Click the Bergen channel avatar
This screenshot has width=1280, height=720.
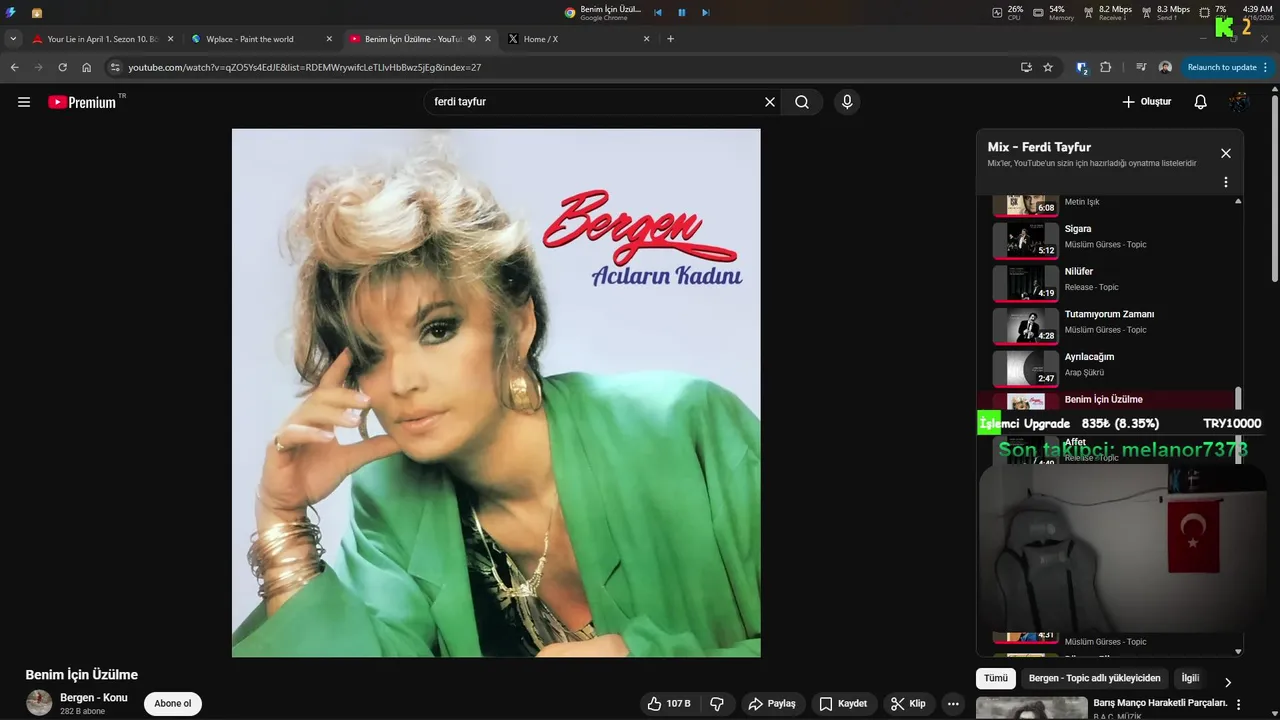click(39, 703)
